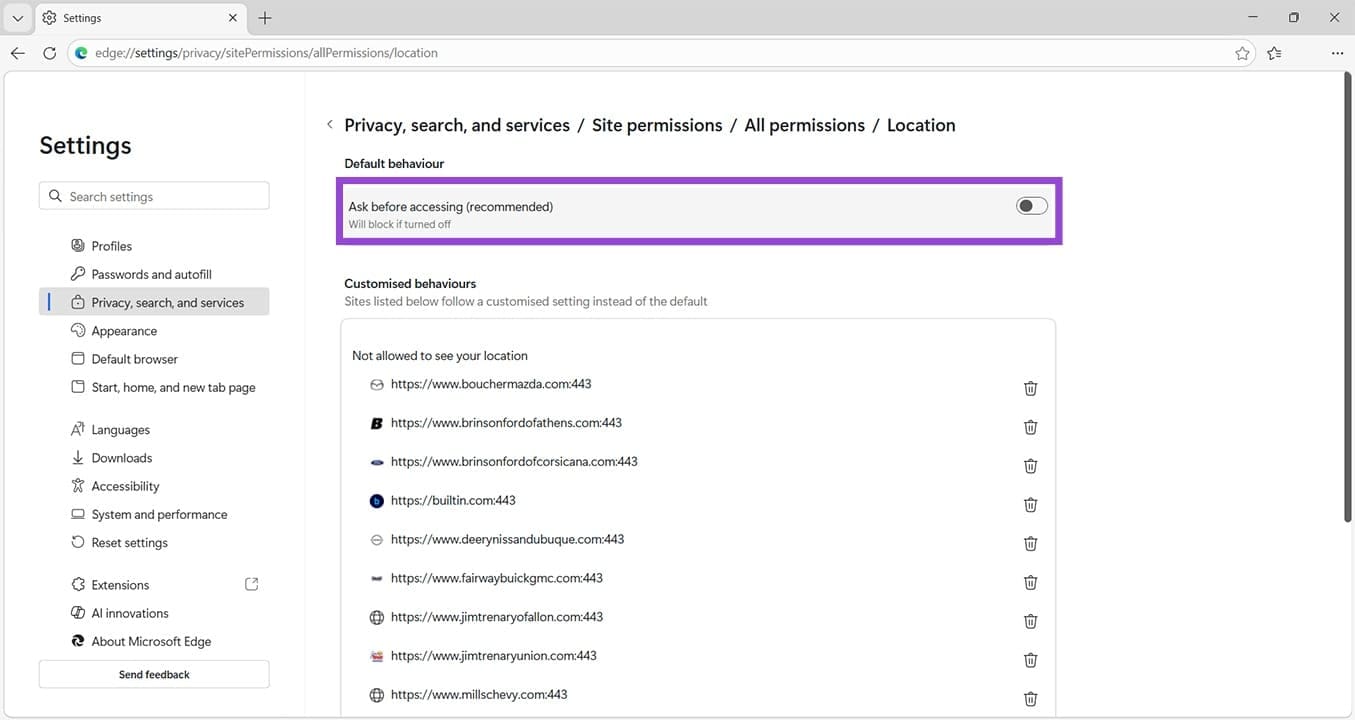Image resolution: width=1355 pixels, height=720 pixels.
Task: Navigate to All permissions via breadcrumb
Action: pyautogui.click(x=804, y=124)
